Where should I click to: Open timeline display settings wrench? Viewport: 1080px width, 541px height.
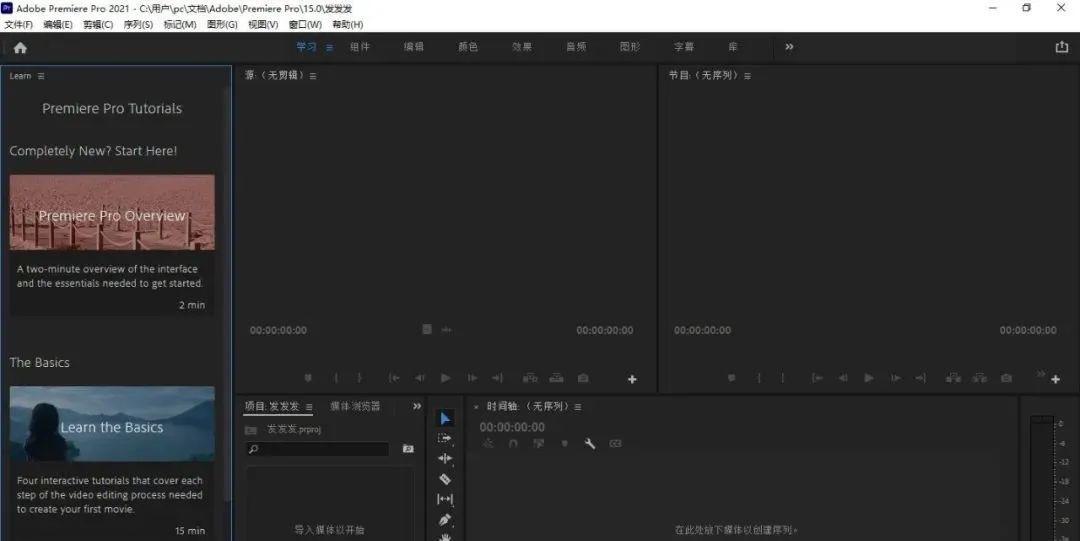click(x=590, y=444)
